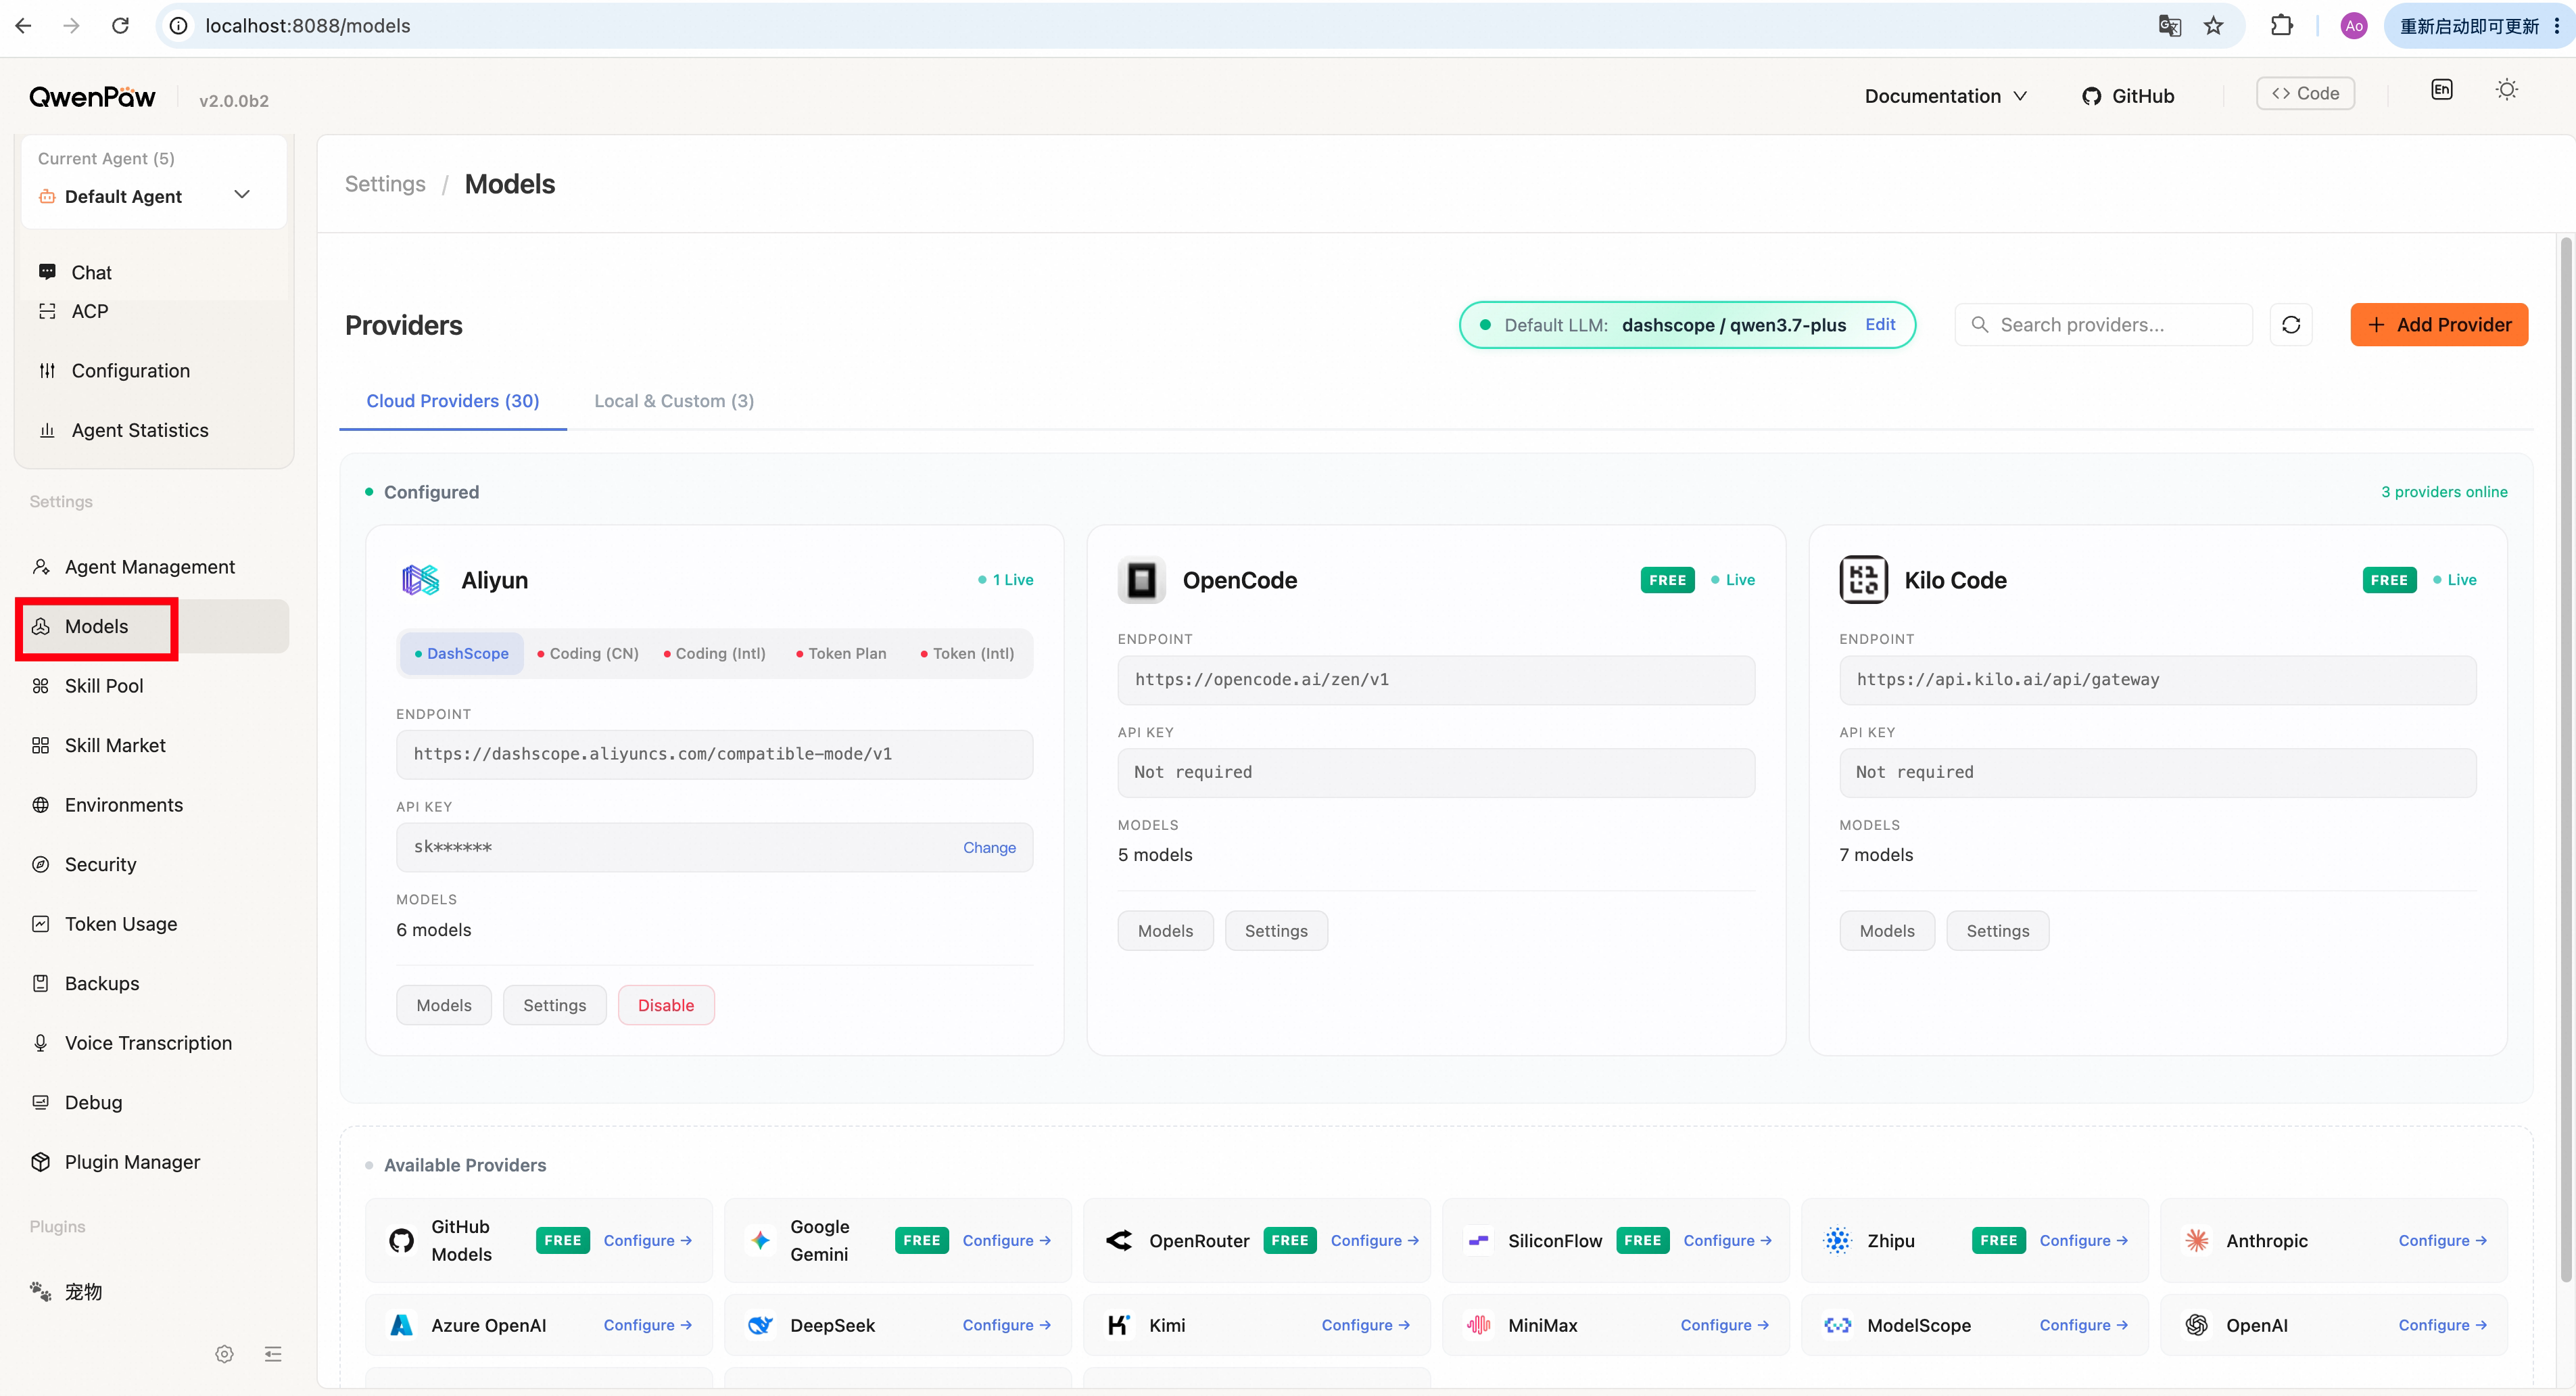Click the Settings breadcrumb link
This screenshot has height=1396, width=2576.
tap(385, 184)
